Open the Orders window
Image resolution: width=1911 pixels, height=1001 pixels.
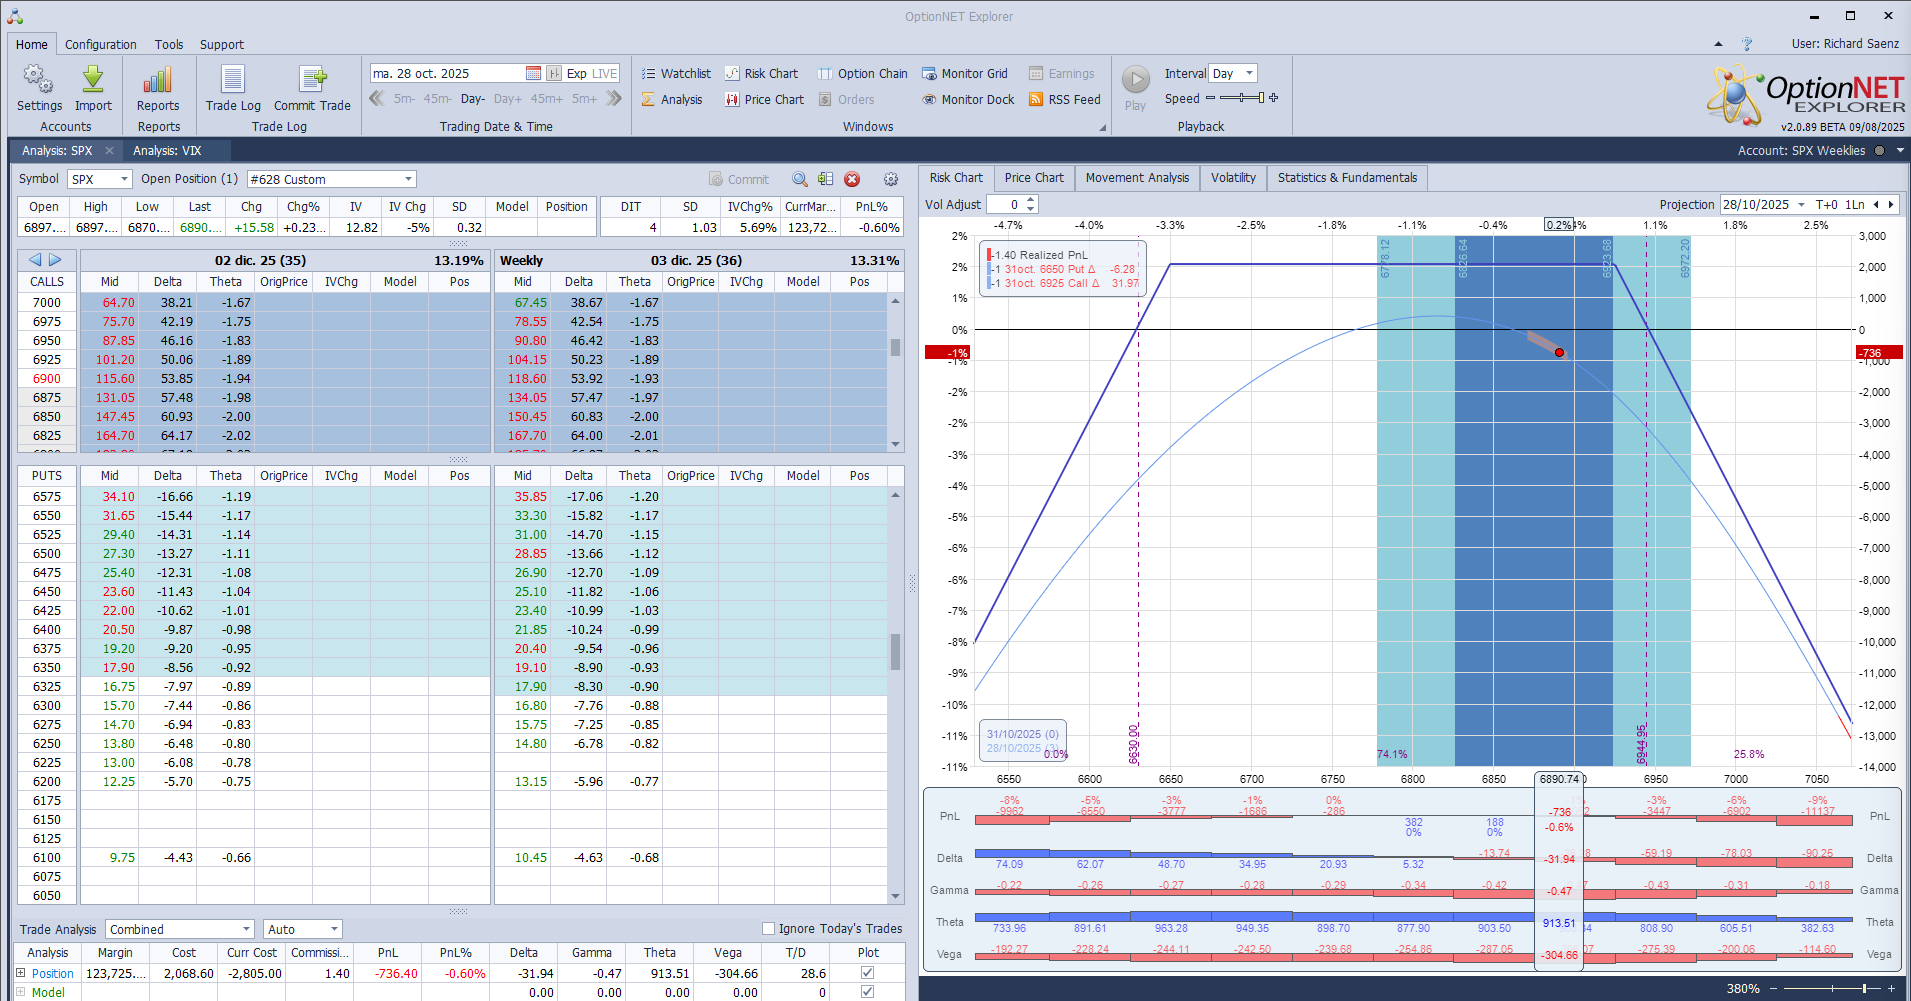pos(846,99)
